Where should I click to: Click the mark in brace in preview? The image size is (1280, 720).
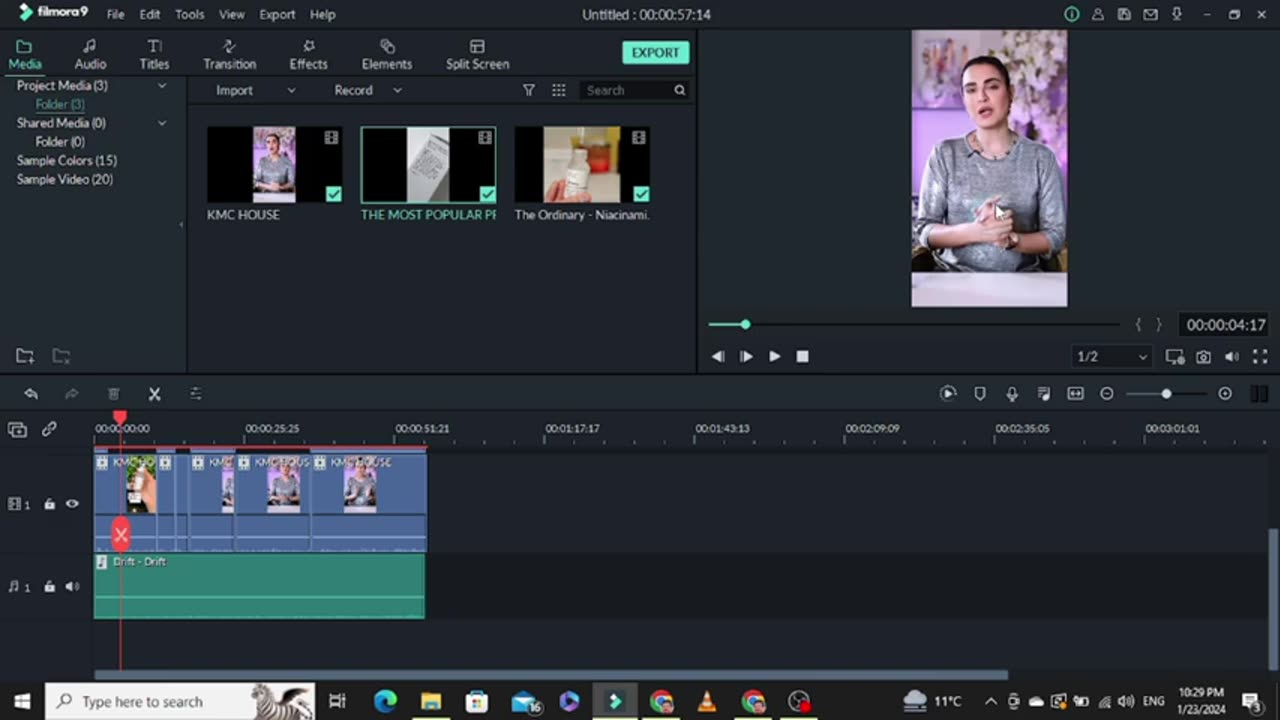[1138, 325]
